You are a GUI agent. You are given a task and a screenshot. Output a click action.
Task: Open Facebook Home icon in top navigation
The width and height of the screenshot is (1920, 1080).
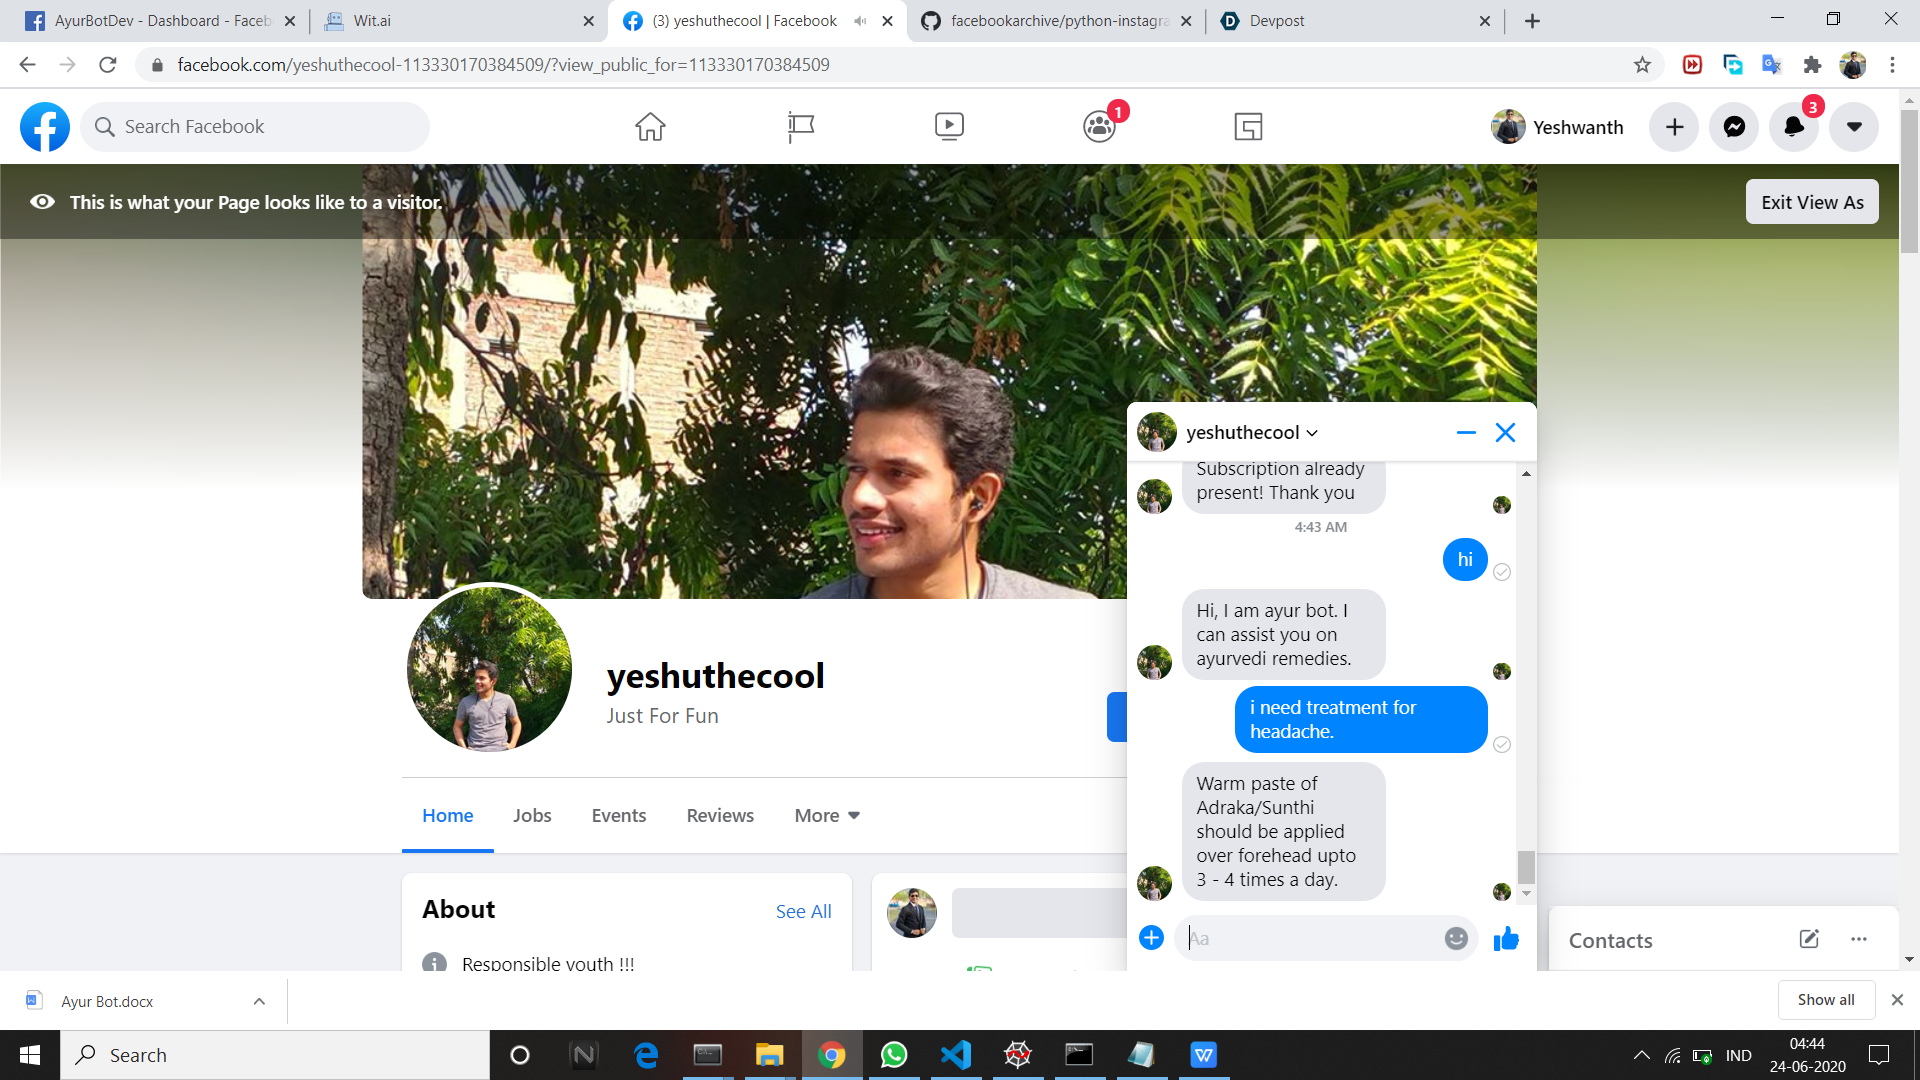tap(650, 127)
